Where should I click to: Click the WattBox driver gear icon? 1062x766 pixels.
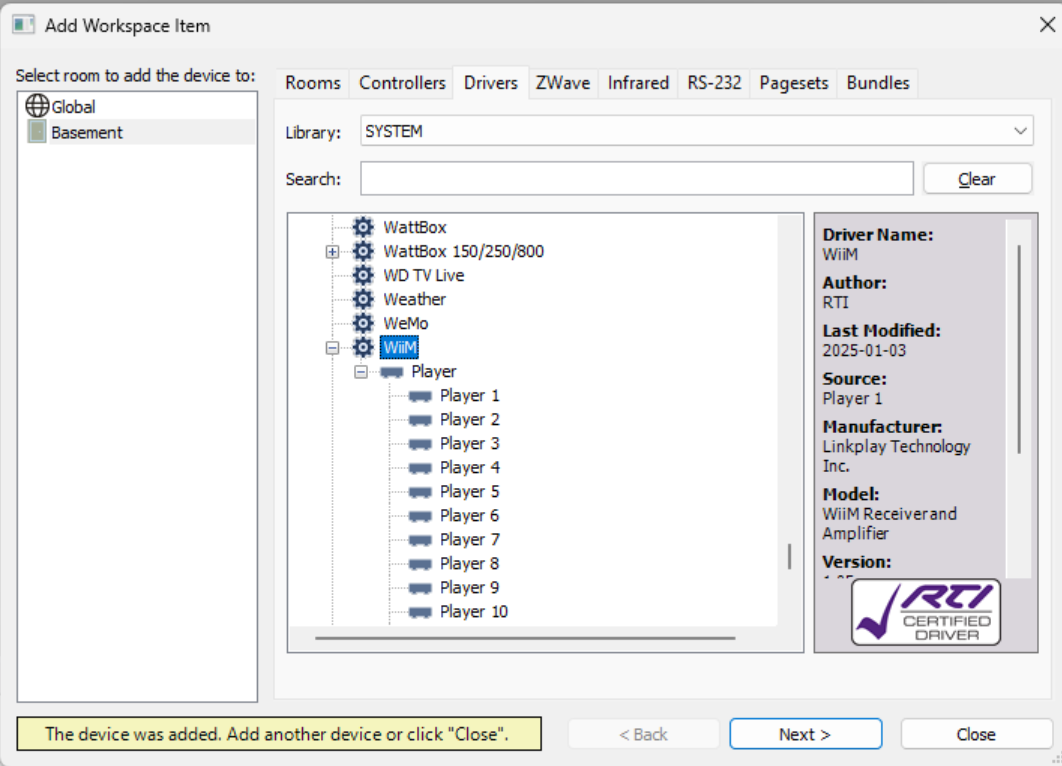(364, 227)
